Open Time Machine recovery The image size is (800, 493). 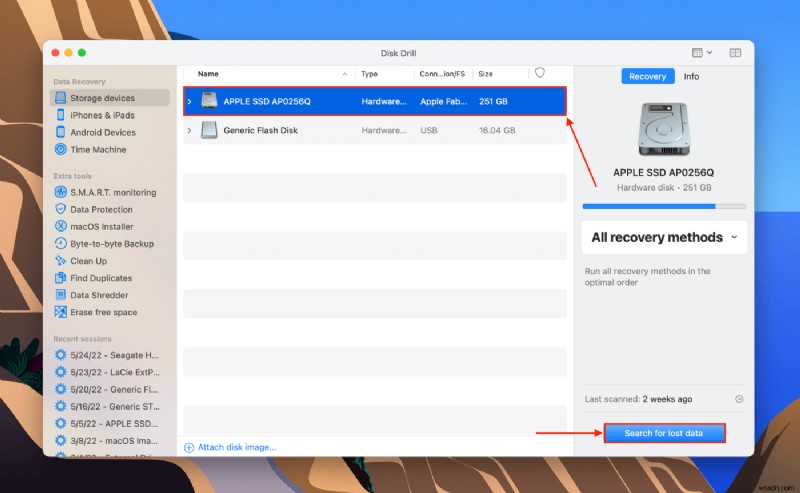(98, 150)
